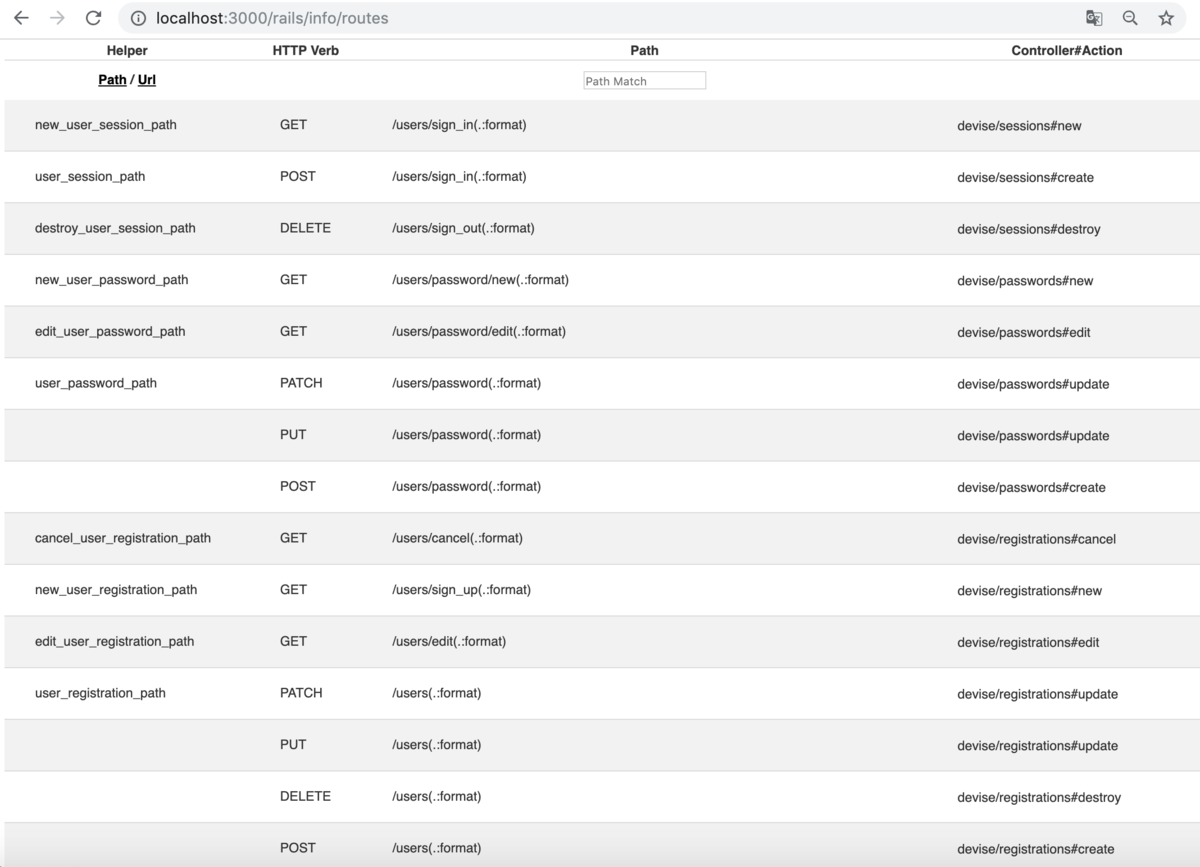Click devise/passwords#new action
The height and width of the screenshot is (867, 1200).
(x=1025, y=281)
